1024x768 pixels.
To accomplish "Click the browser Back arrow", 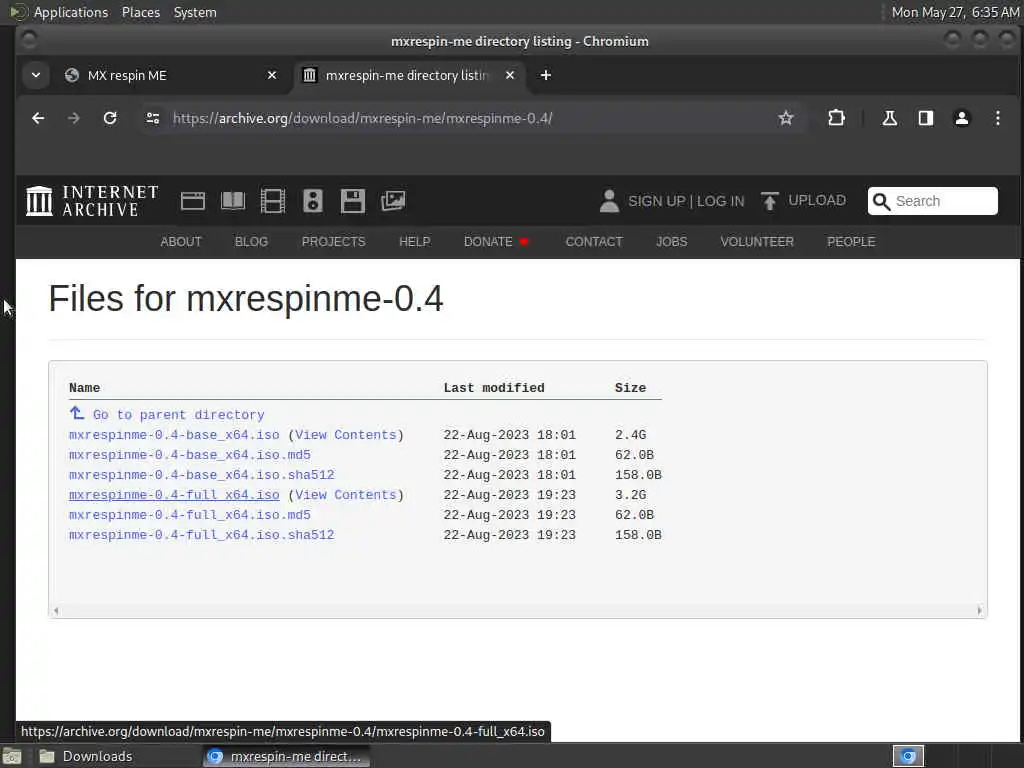I will point(38,118).
